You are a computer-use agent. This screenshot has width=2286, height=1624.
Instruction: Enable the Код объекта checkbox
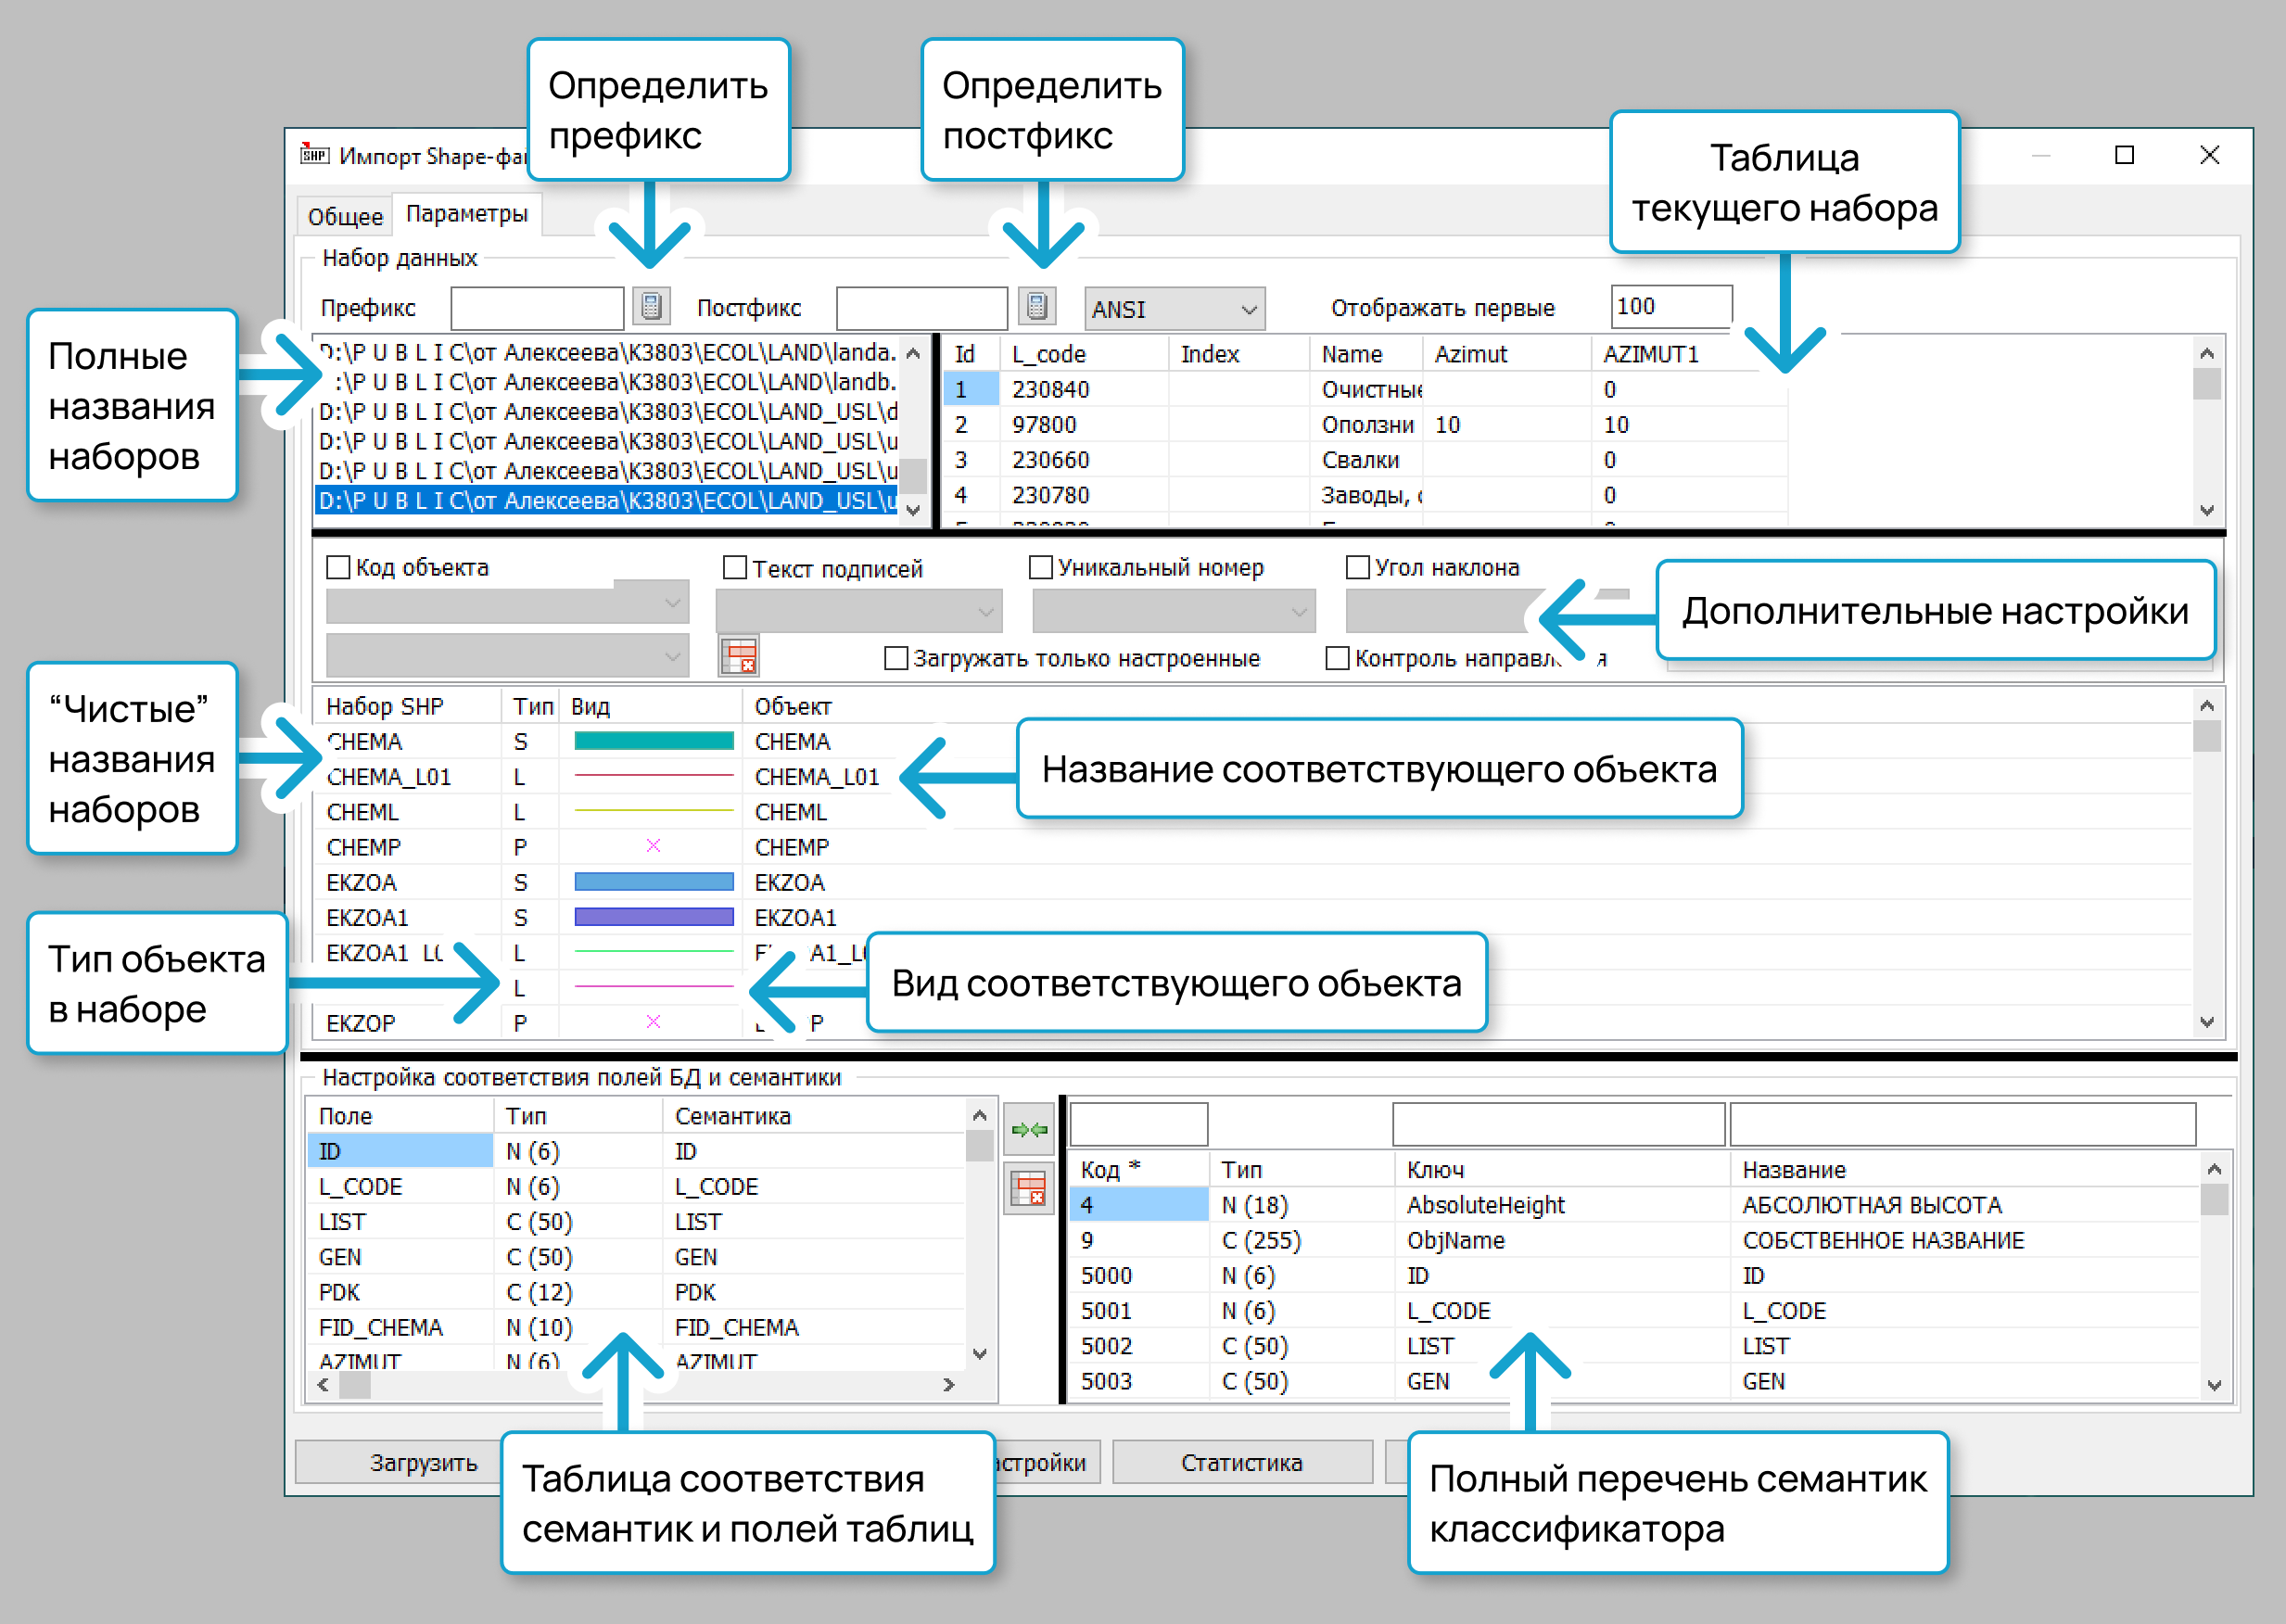(x=338, y=568)
